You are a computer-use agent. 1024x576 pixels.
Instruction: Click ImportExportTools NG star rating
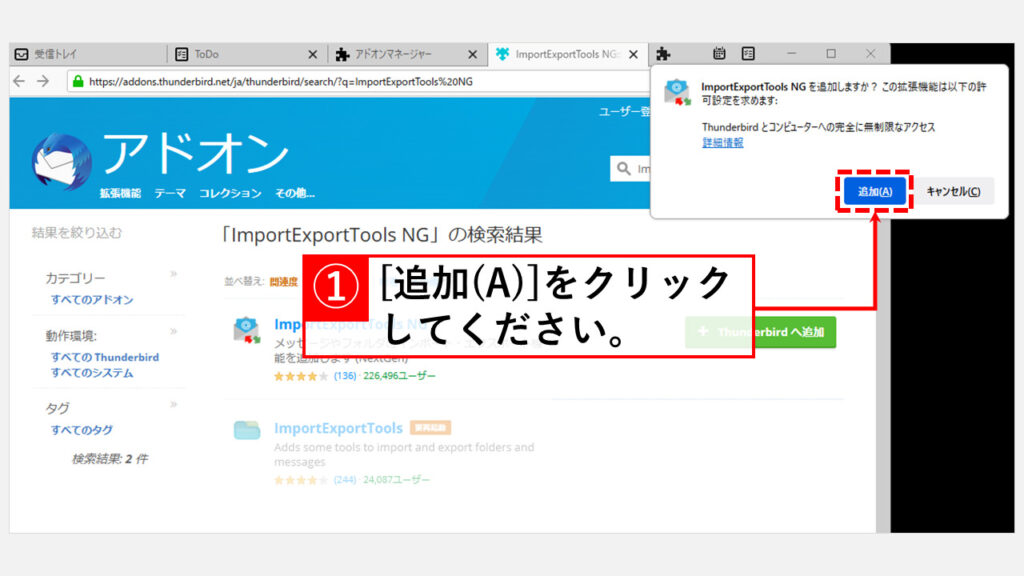(x=301, y=376)
